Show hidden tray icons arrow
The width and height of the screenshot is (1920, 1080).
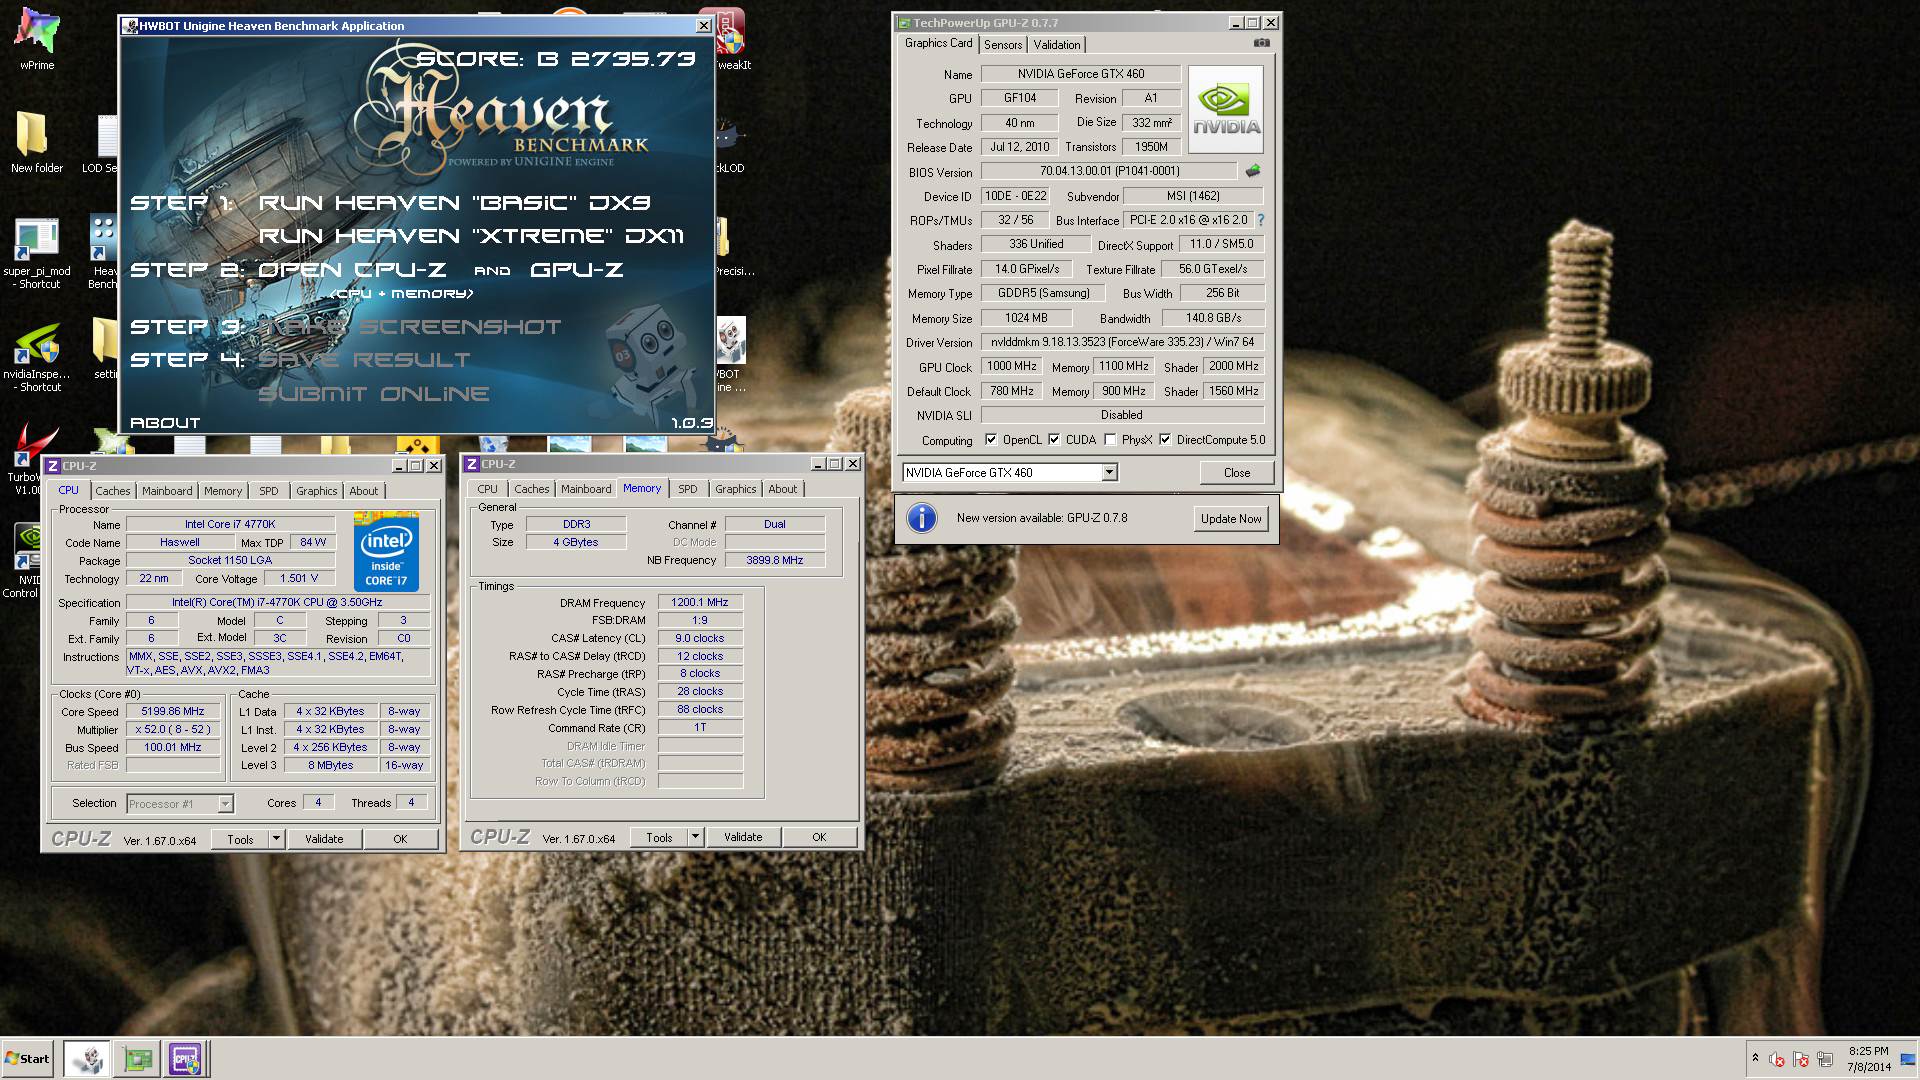pos(1754,1059)
